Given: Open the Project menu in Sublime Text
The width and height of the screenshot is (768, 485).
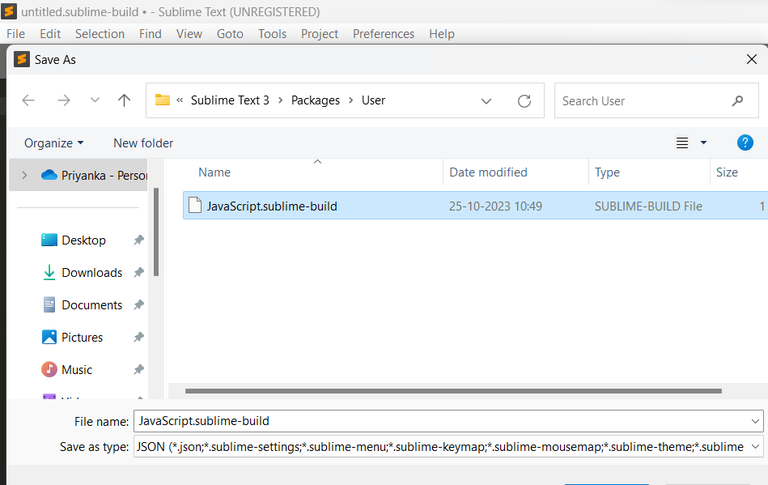Looking at the screenshot, I should 319,34.
